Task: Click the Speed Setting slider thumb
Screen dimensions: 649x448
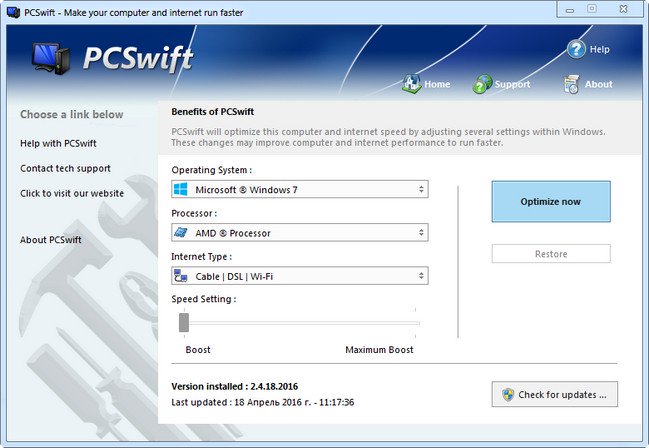Action: click(184, 323)
